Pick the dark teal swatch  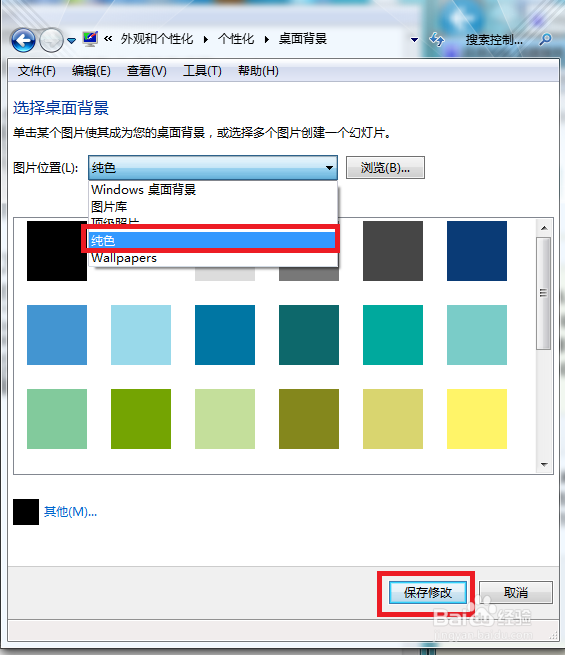click(309, 335)
